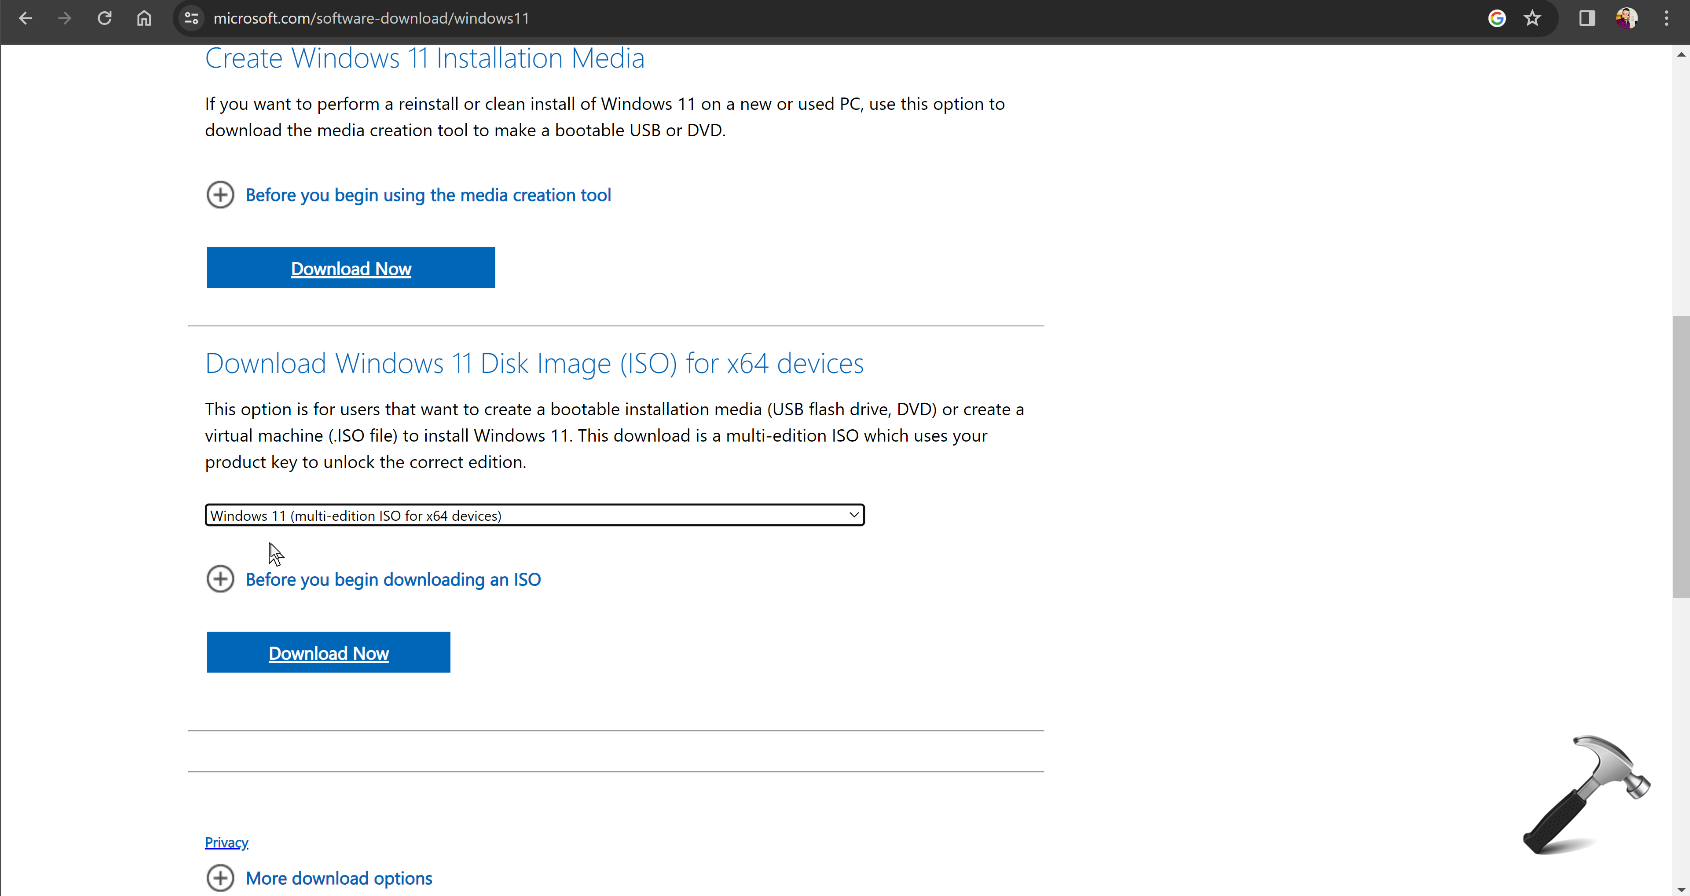
Task: Open site information icon in address bar
Action: (192, 18)
